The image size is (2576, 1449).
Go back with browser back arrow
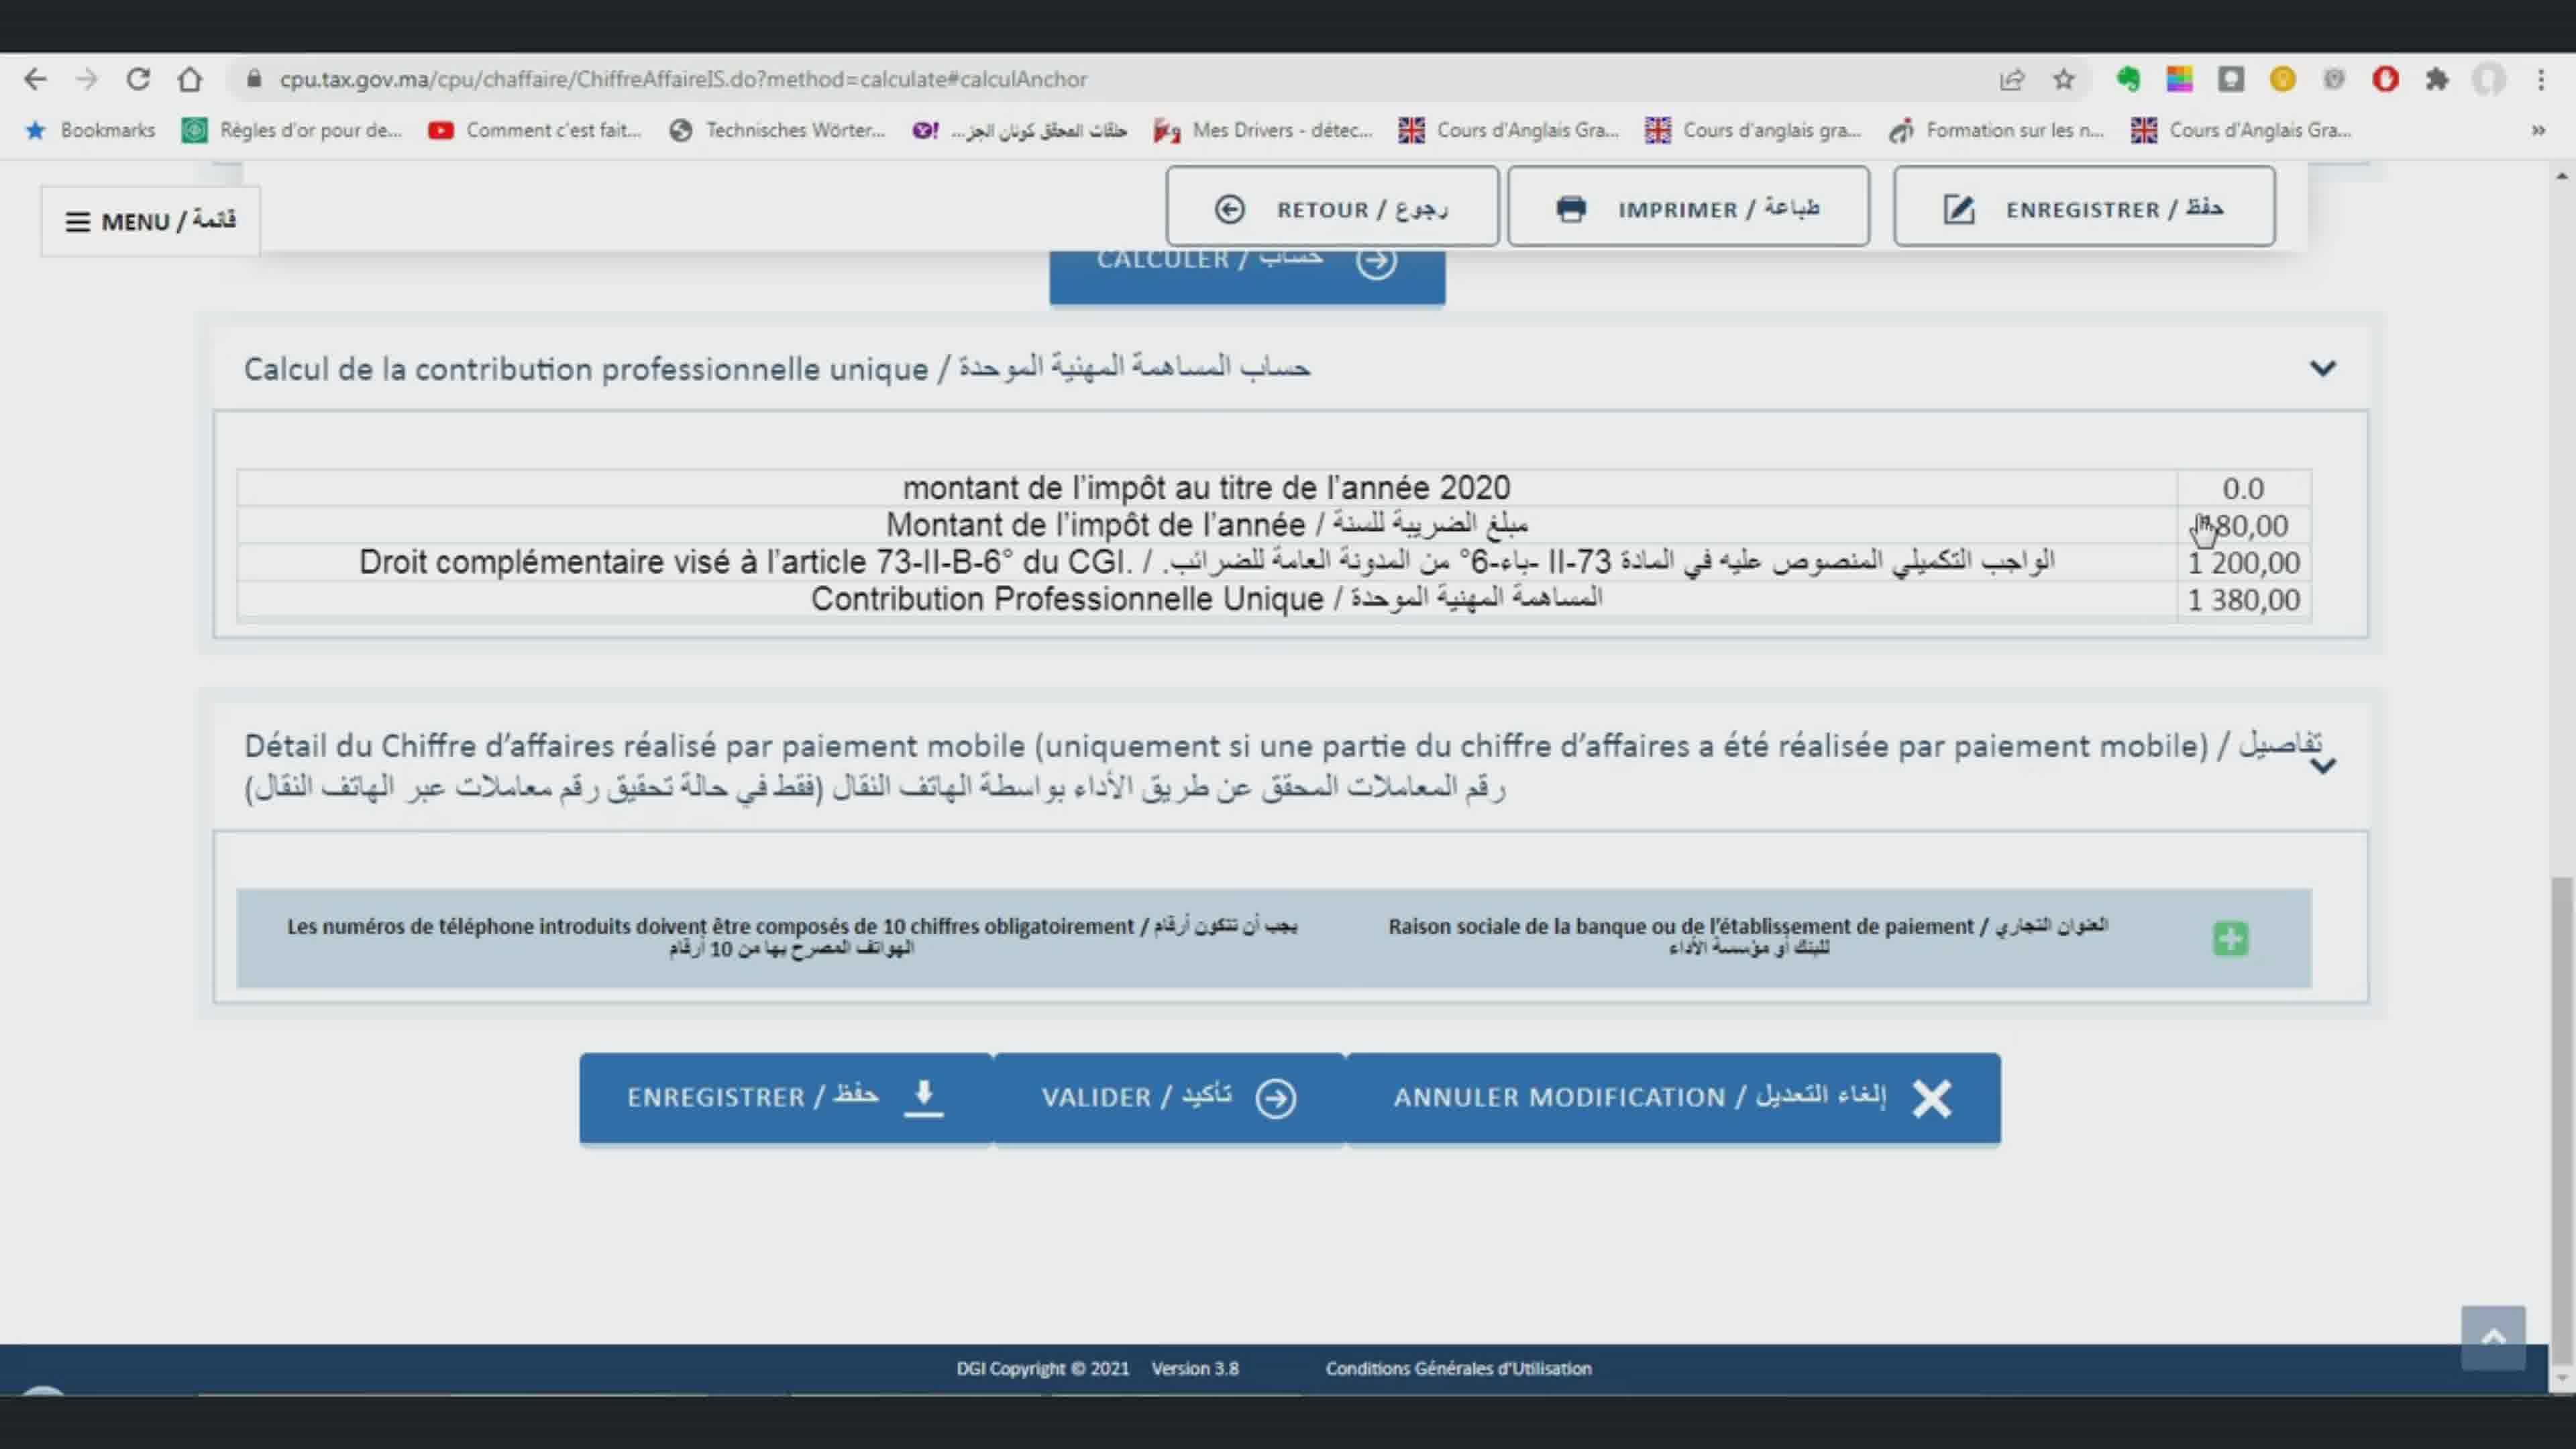pos(35,79)
